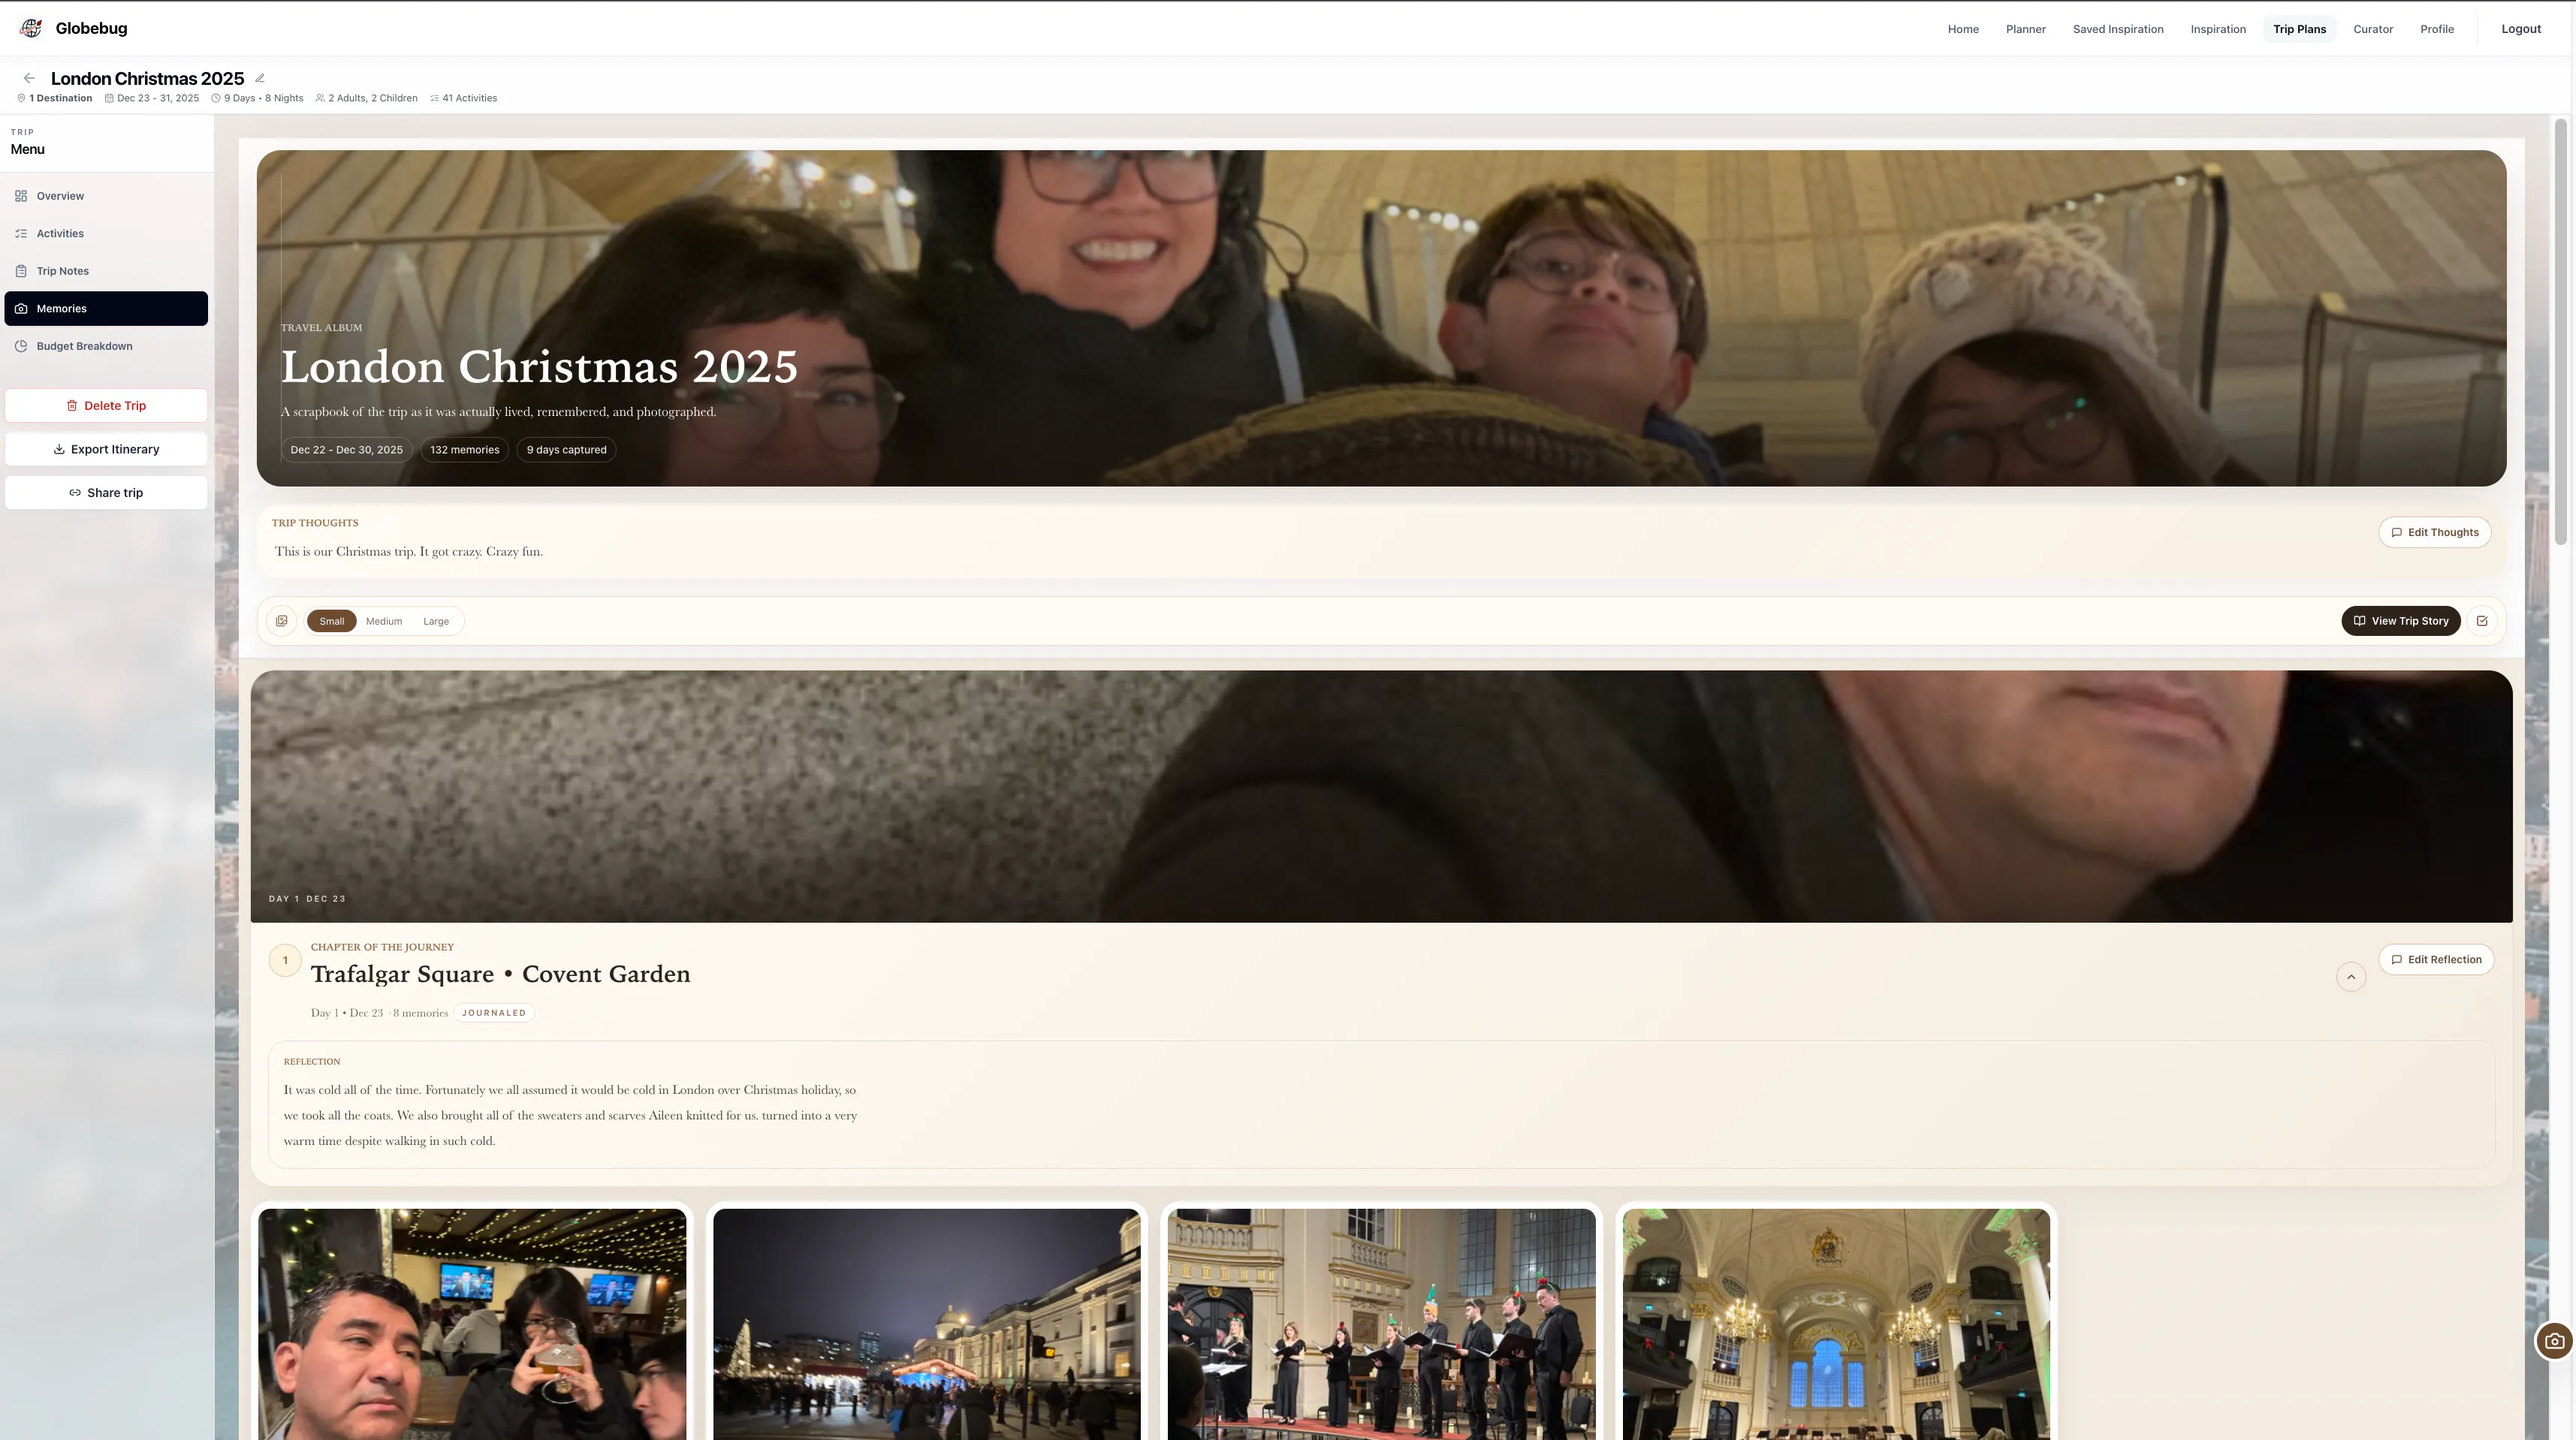Click the Logout link
Screen dimensions: 2576x1440
pyautogui.click(x=2521, y=29)
